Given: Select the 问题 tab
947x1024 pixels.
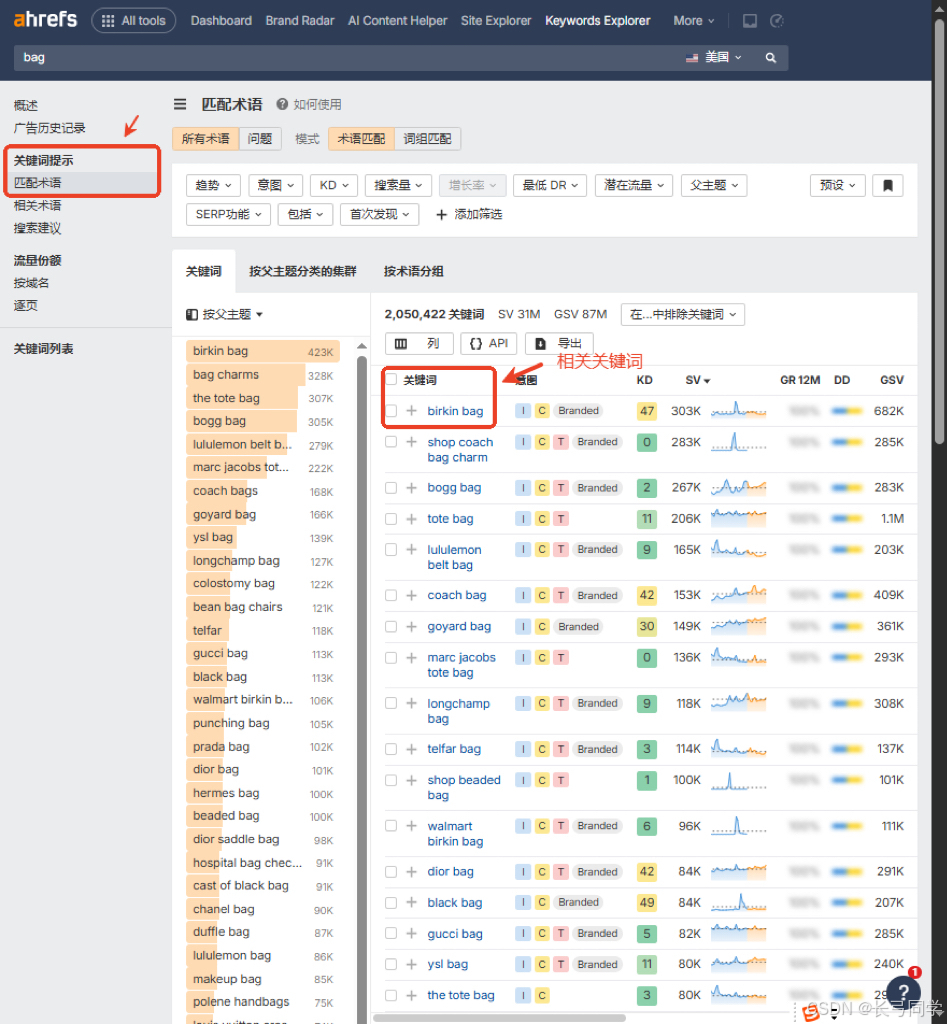Looking at the screenshot, I should pos(260,139).
